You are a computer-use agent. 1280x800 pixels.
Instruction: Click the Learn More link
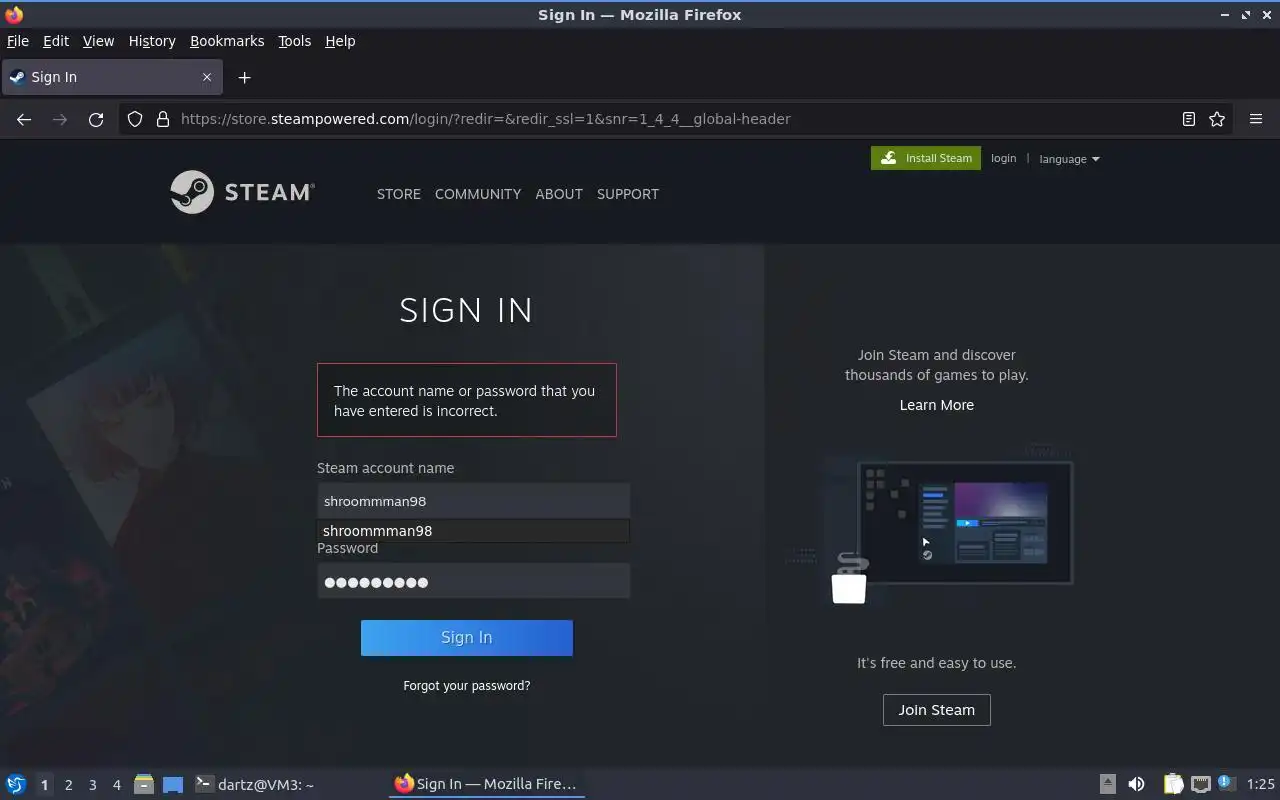tap(937, 405)
